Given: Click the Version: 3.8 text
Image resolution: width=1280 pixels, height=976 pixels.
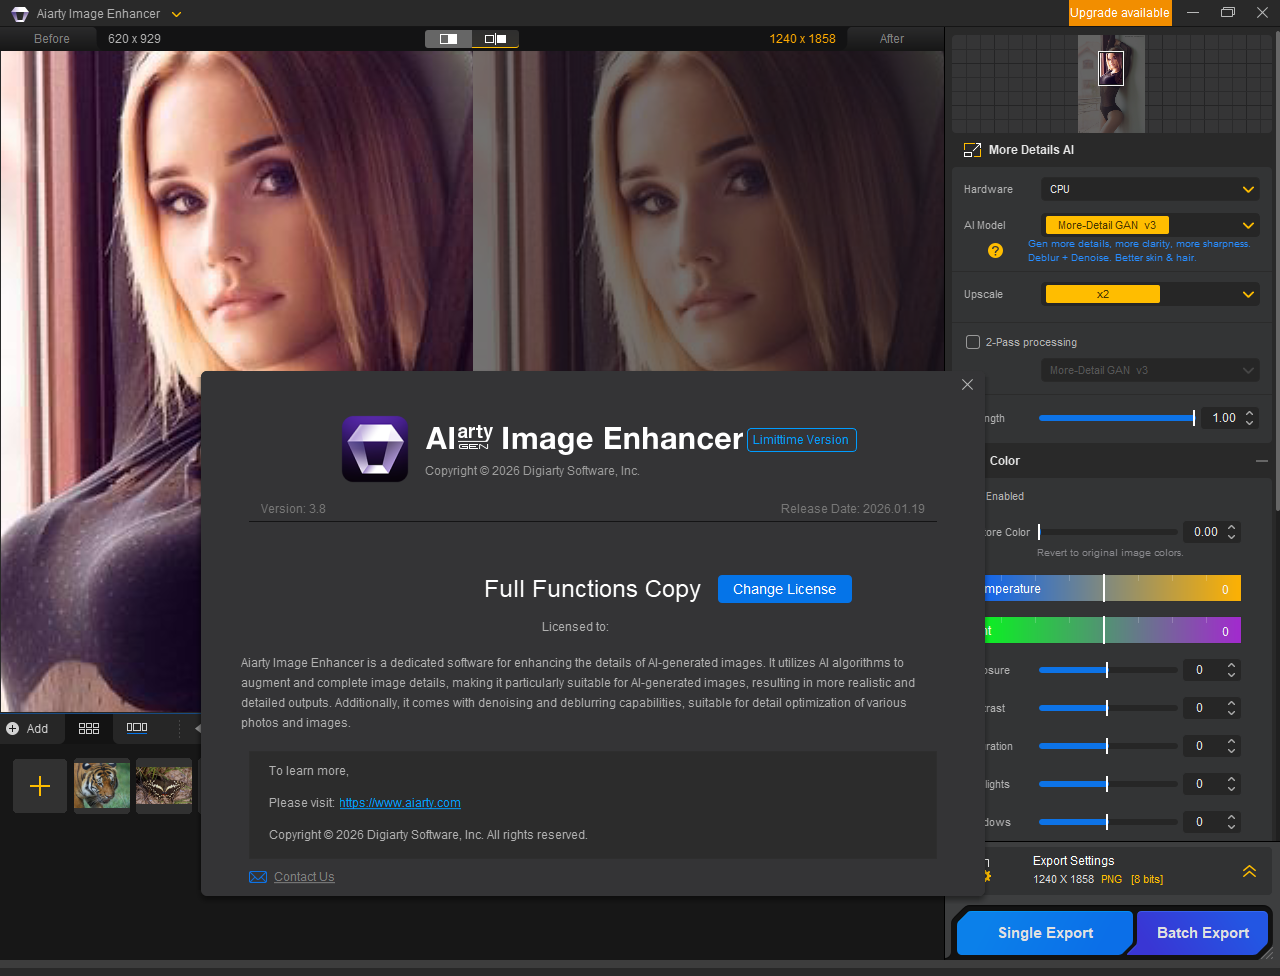Looking at the screenshot, I should (x=293, y=509).
